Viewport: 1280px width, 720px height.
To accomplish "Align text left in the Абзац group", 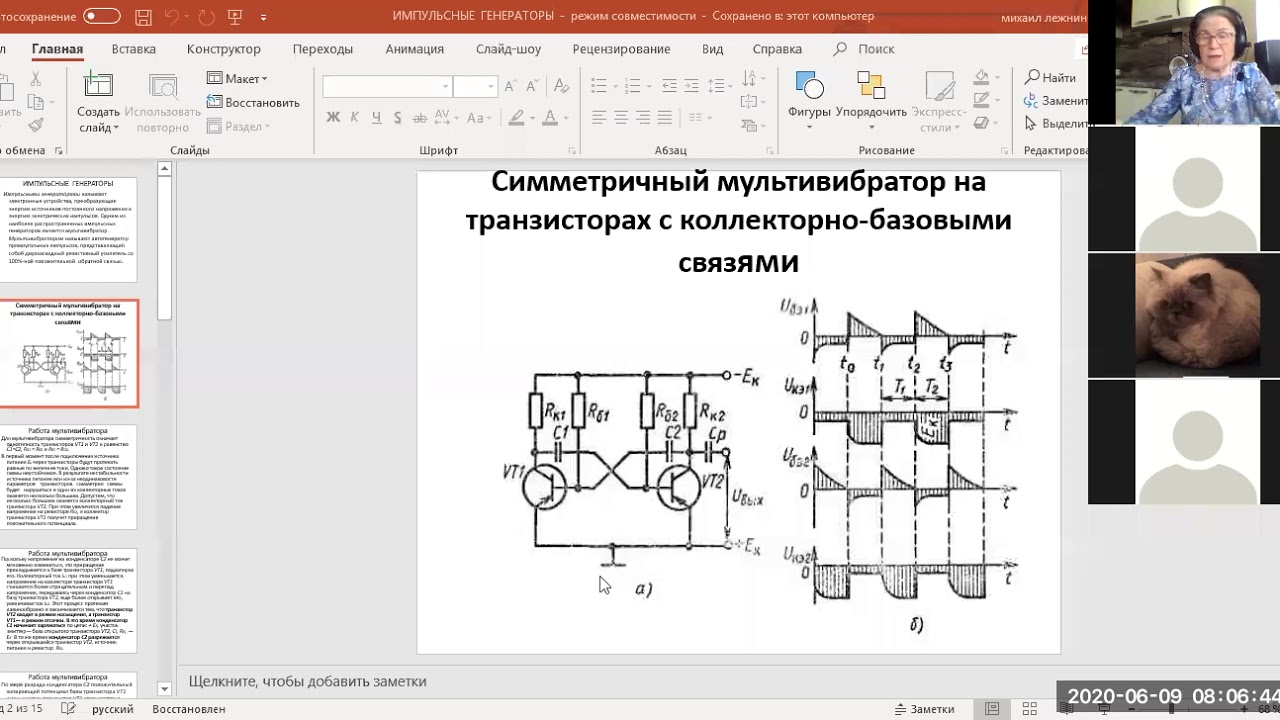I will pyautogui.click(x=599, y=118).
